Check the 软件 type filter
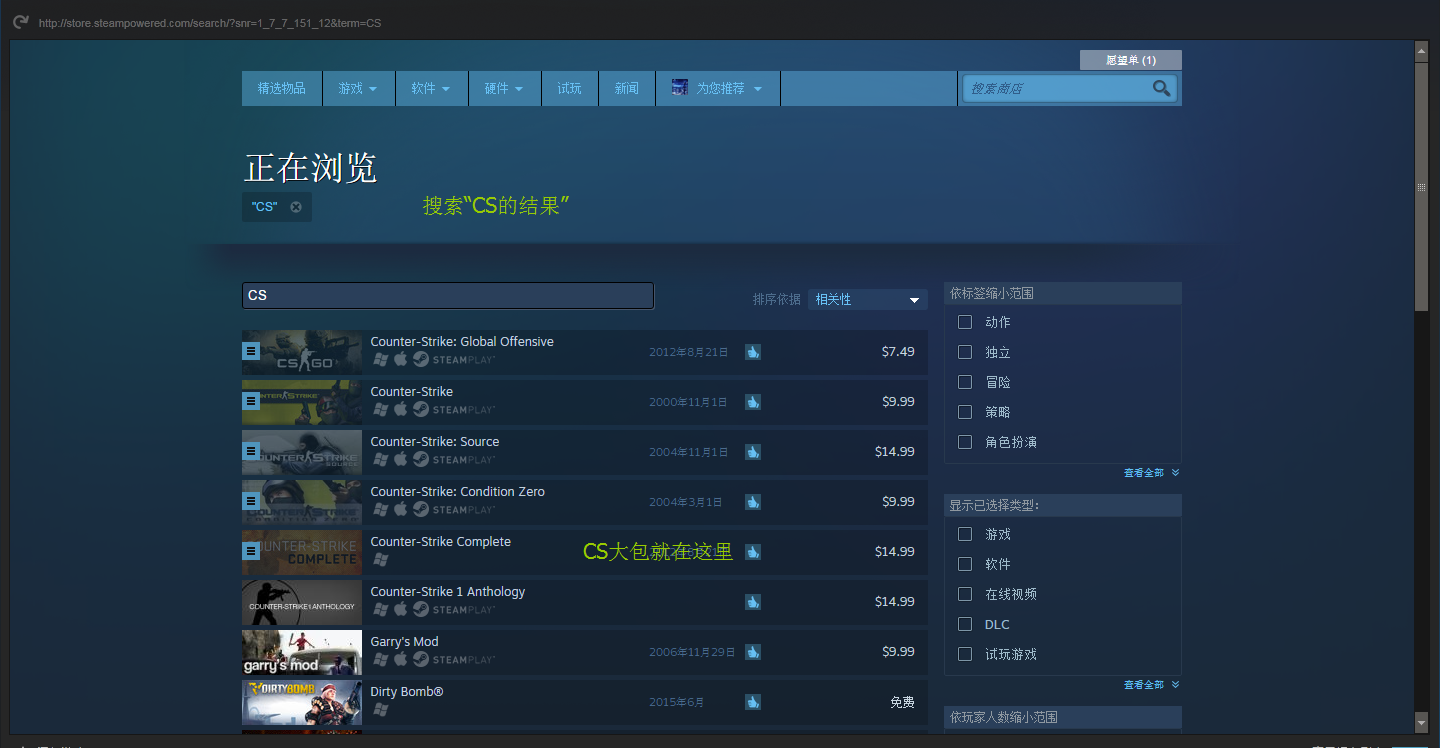1440x748 pixels. (x=965, y=564)
